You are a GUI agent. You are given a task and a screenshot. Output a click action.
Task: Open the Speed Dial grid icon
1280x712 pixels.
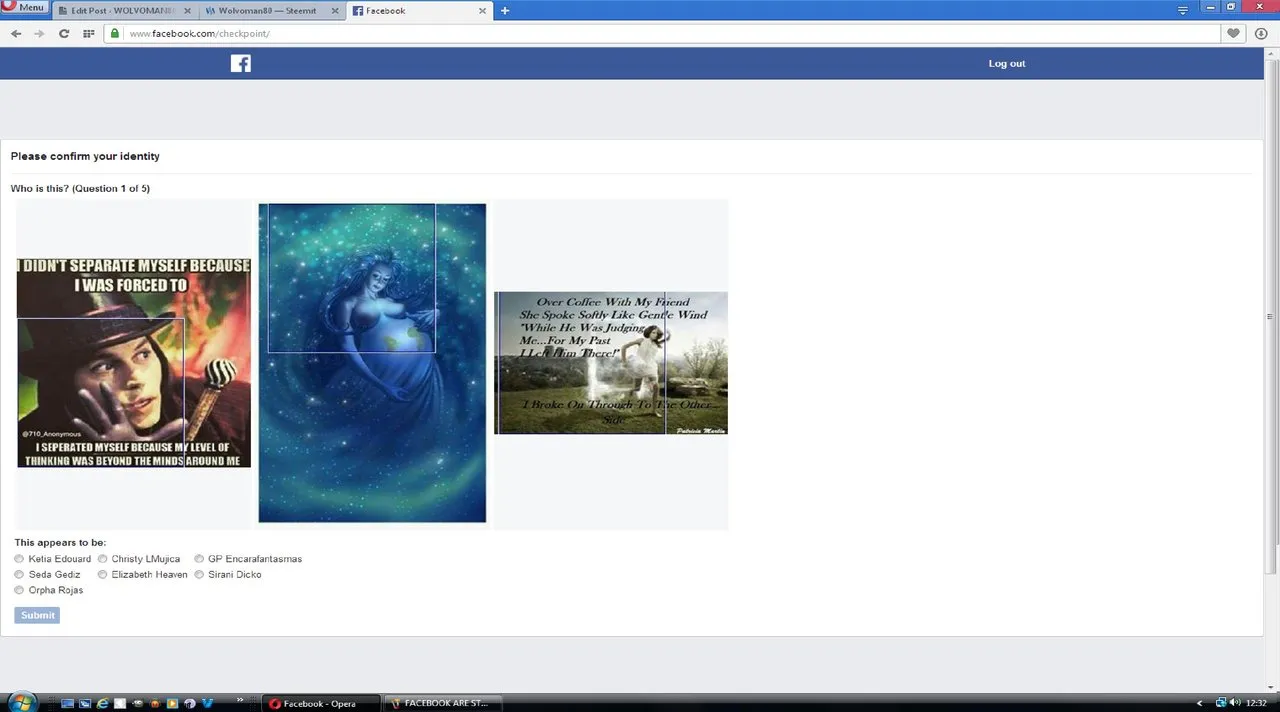[89, 33]
